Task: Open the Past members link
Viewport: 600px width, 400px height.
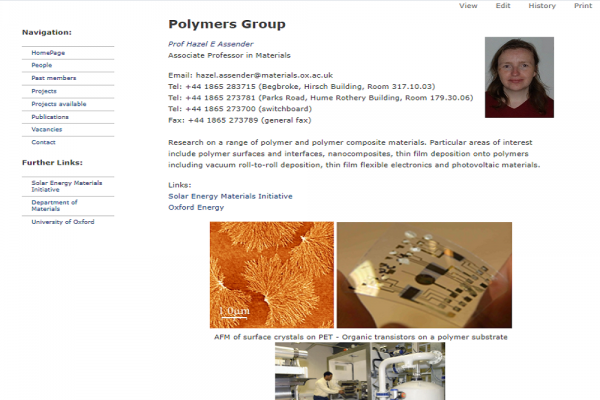Action: click(x=54, y=78)
